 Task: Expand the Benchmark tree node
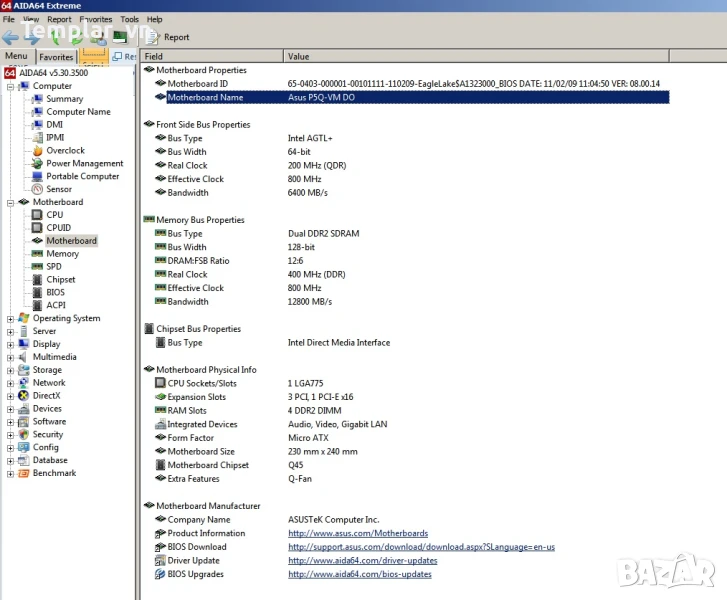point(11,474)
